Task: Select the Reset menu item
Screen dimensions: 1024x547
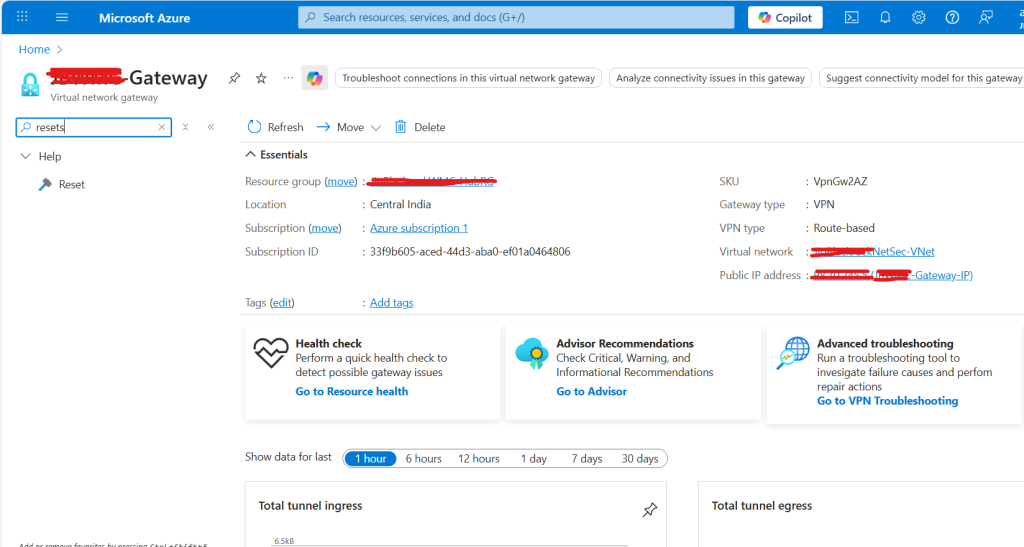Action: coord(71,185)
